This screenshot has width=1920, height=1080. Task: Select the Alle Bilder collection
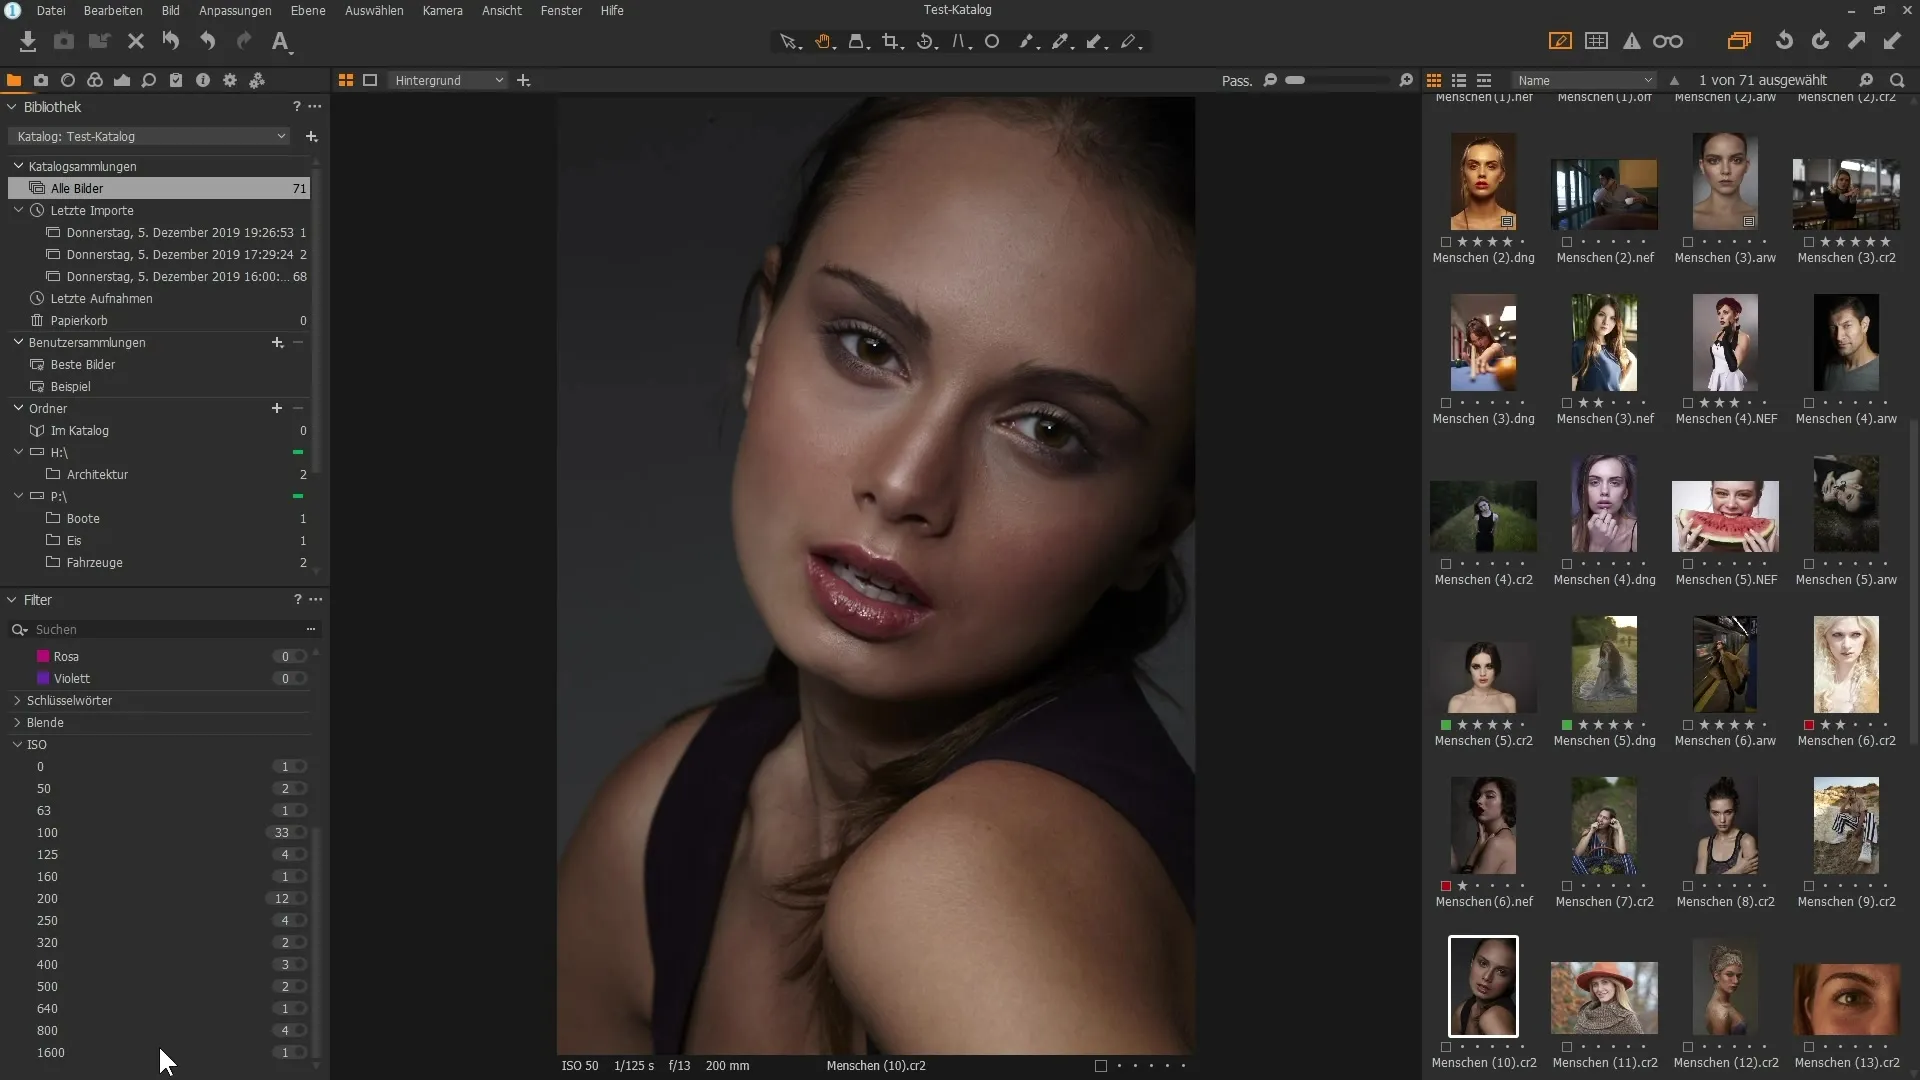pos(159,188)
